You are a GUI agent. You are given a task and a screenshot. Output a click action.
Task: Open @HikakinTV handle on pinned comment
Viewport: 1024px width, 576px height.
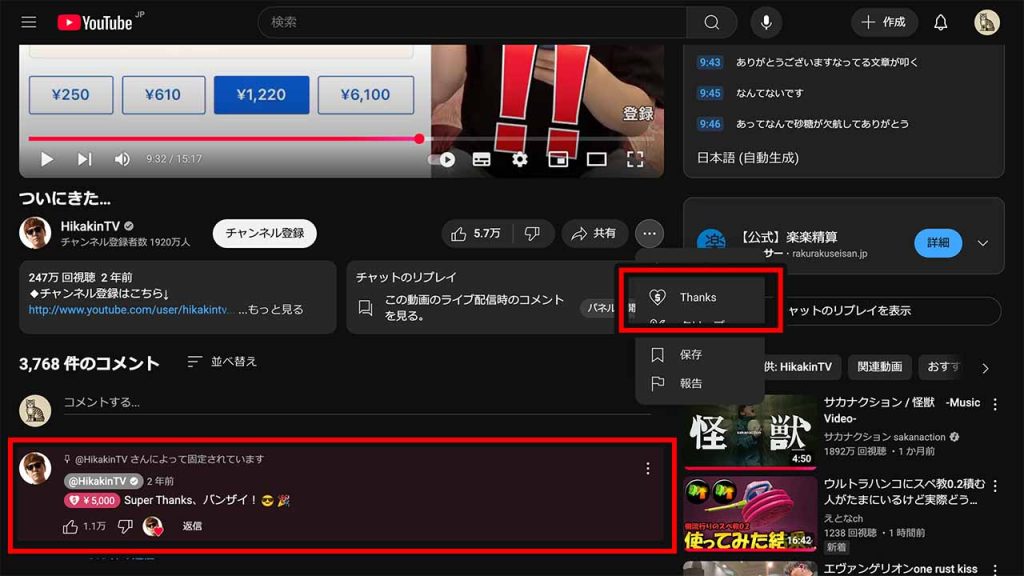coord(103,481)
